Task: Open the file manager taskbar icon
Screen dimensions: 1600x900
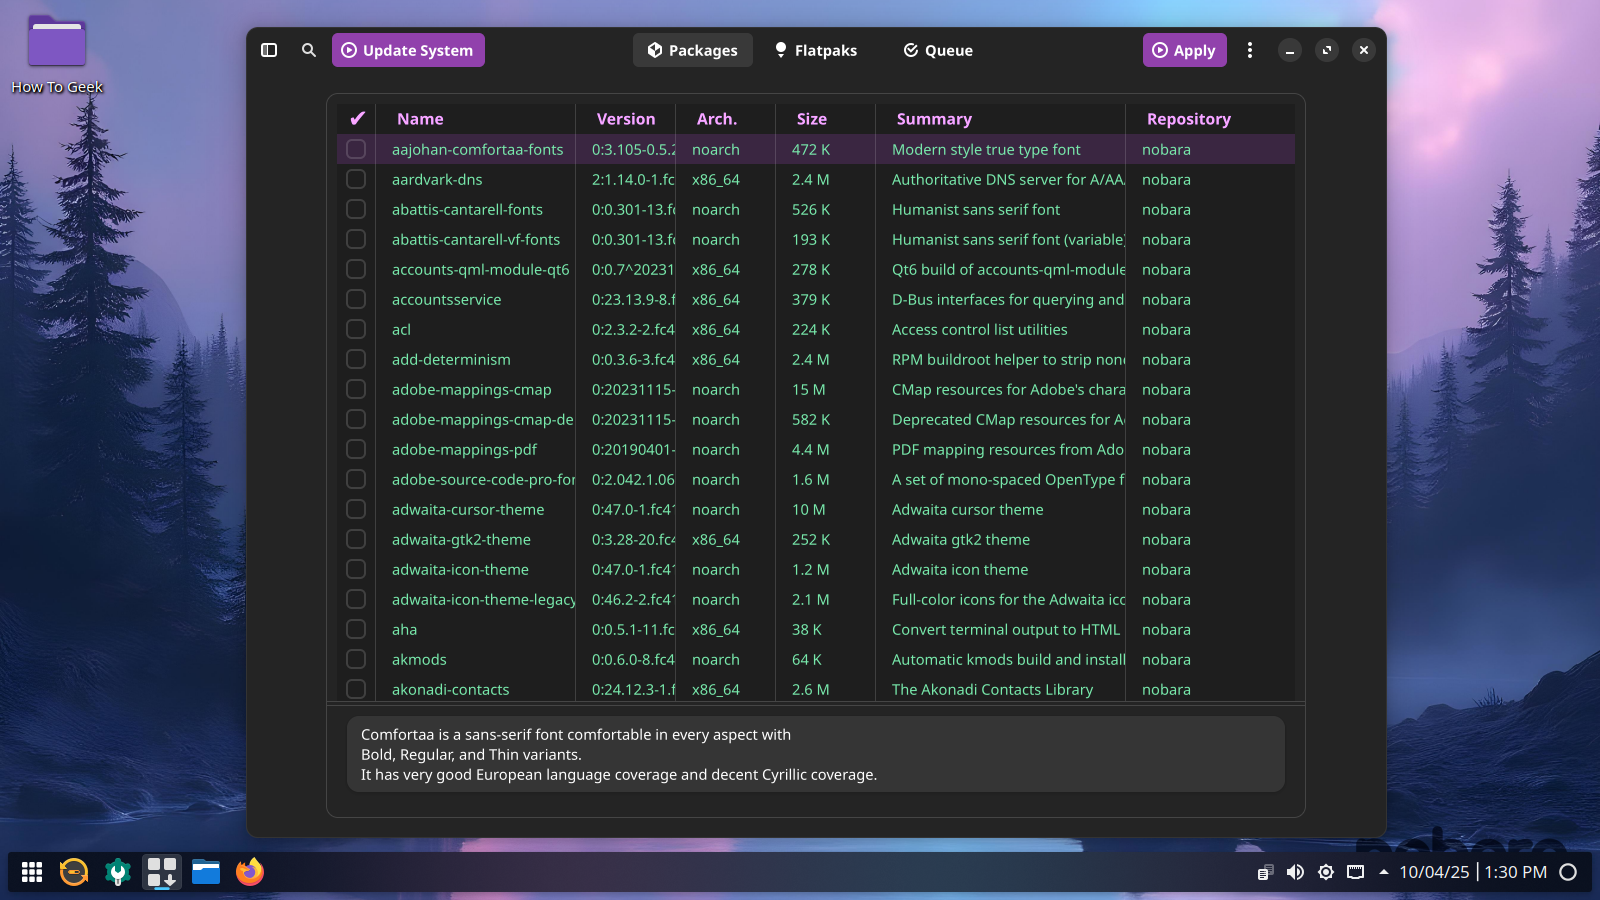Action: (206, 872)
